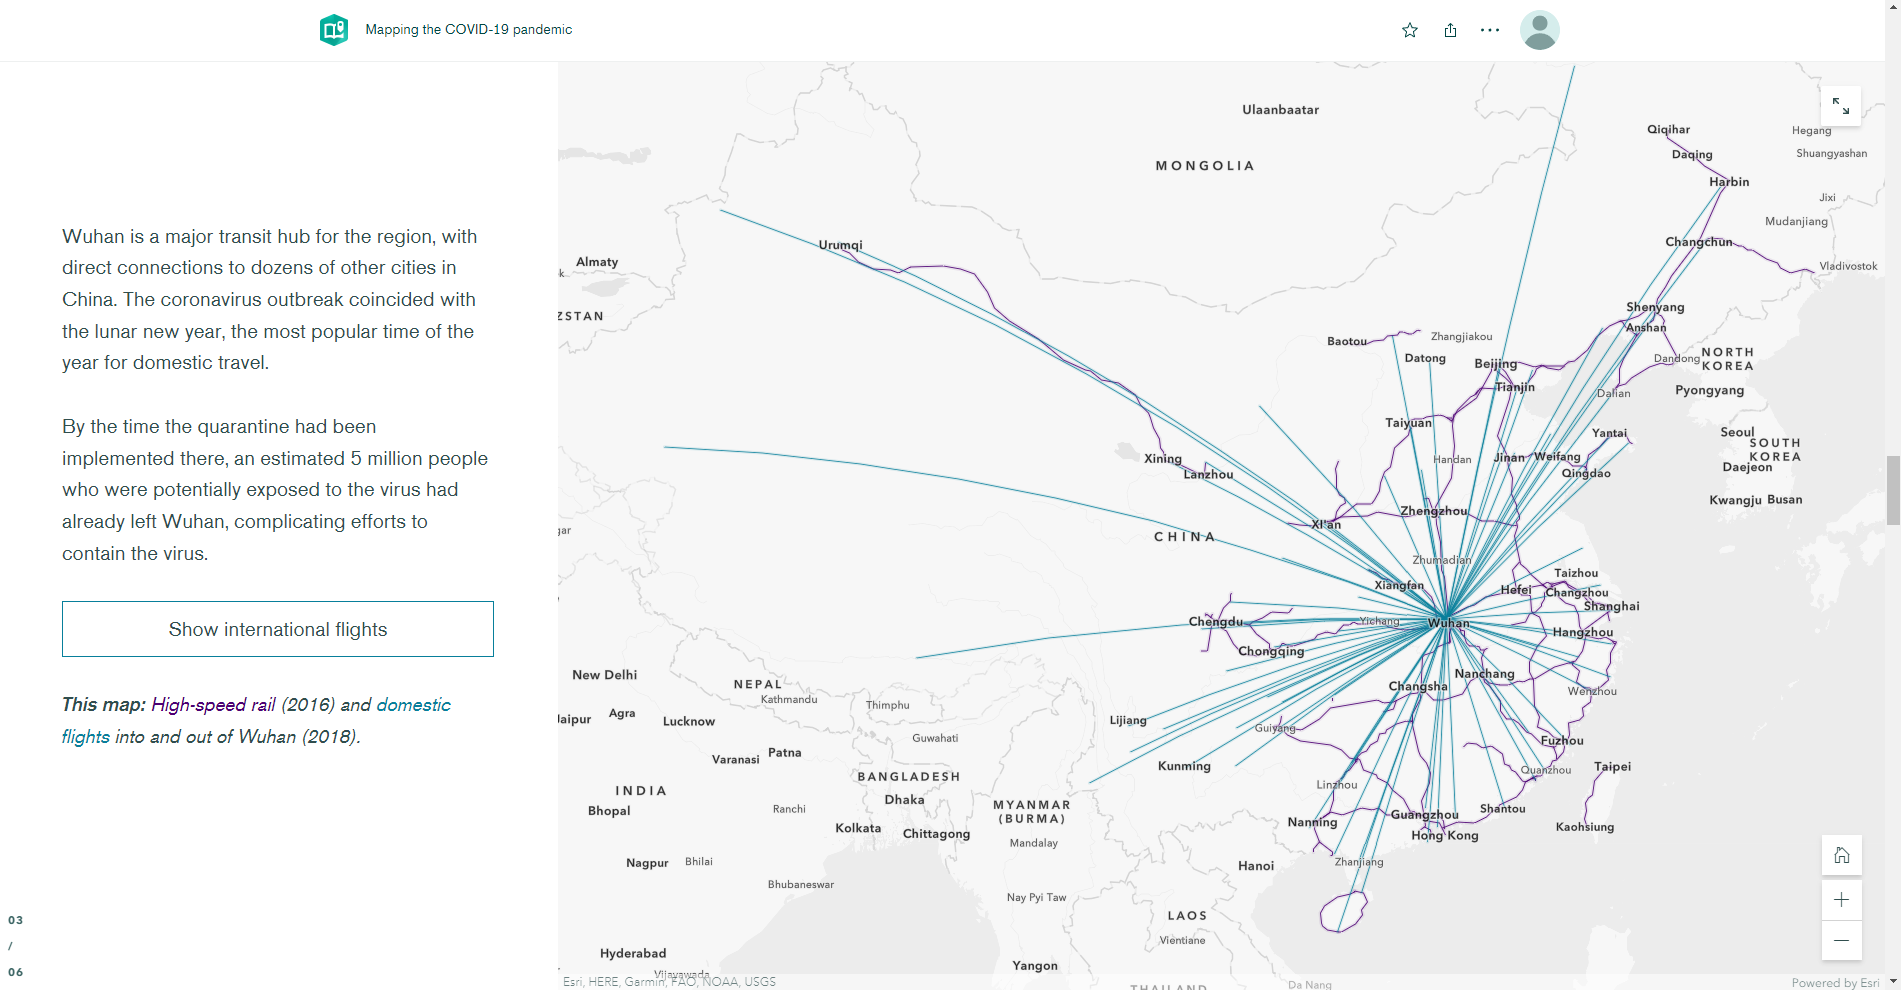
Task: Click the page scrollbar thumb
Action: click(x=1893, y=490)
